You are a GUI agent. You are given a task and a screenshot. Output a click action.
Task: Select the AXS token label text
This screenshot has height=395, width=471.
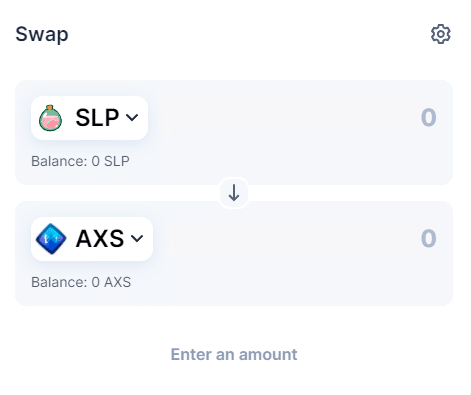click(x=100, y=239)
